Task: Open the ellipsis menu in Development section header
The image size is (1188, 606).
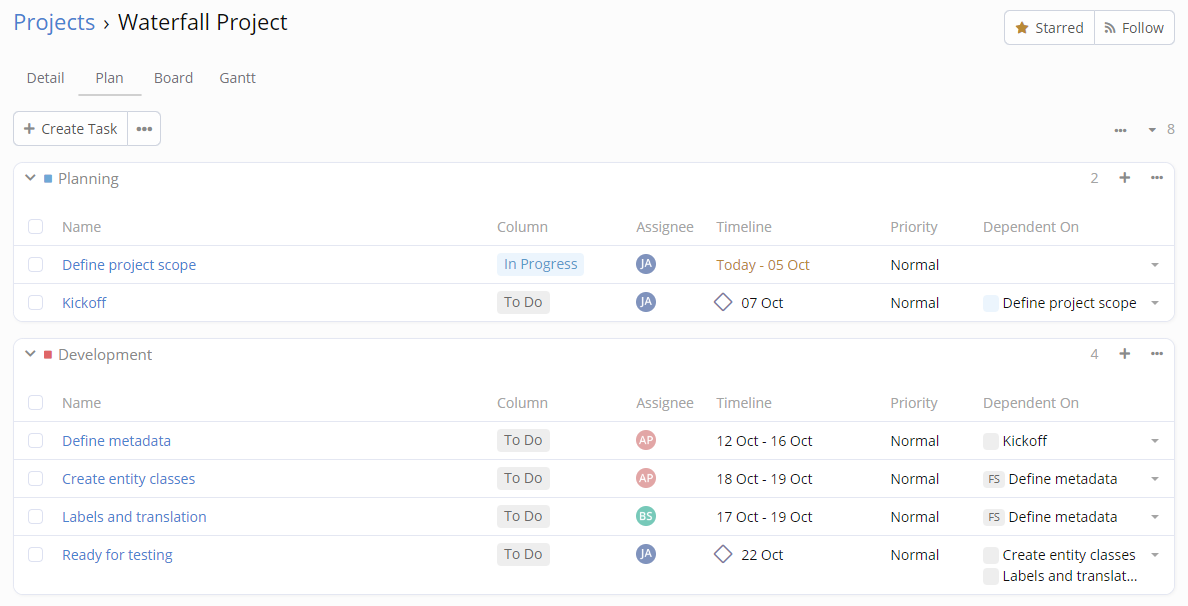Action: click(1157, 354)
